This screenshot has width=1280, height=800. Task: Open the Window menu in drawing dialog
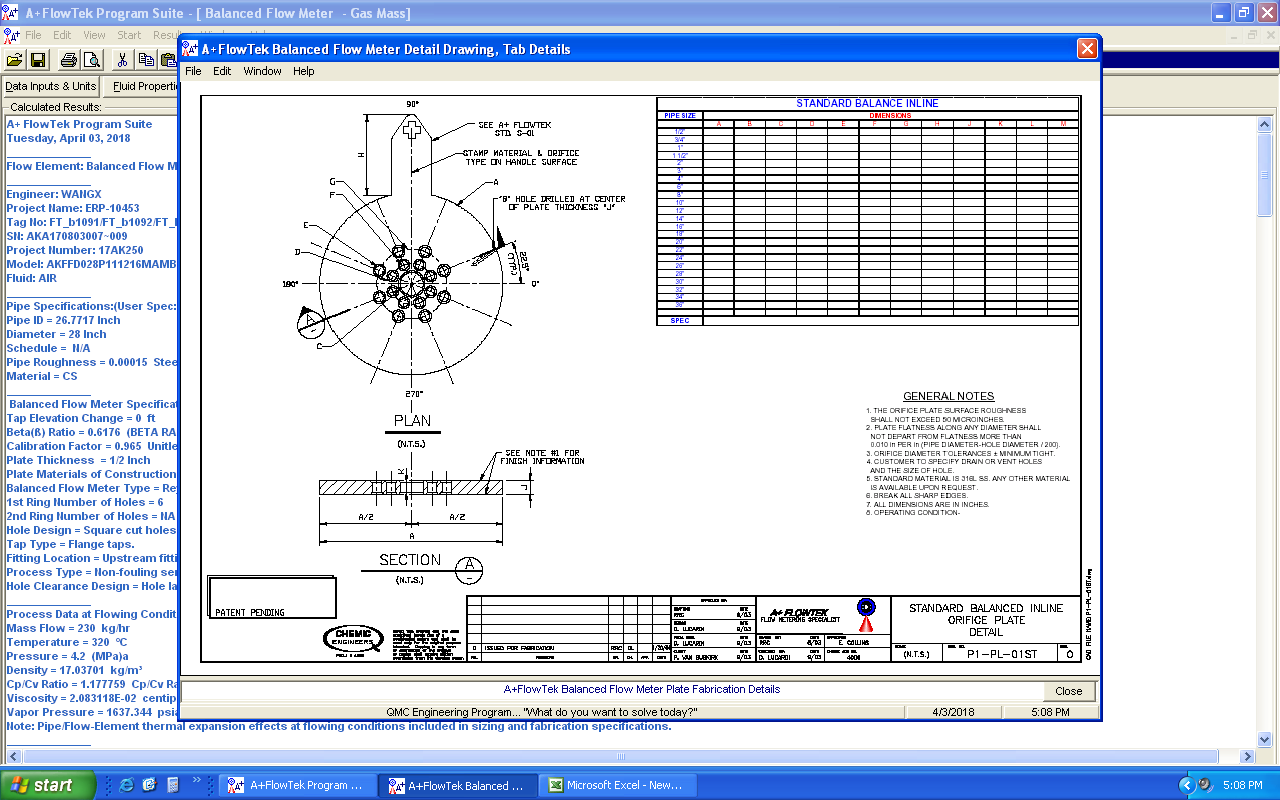click(x=262, y=71)
